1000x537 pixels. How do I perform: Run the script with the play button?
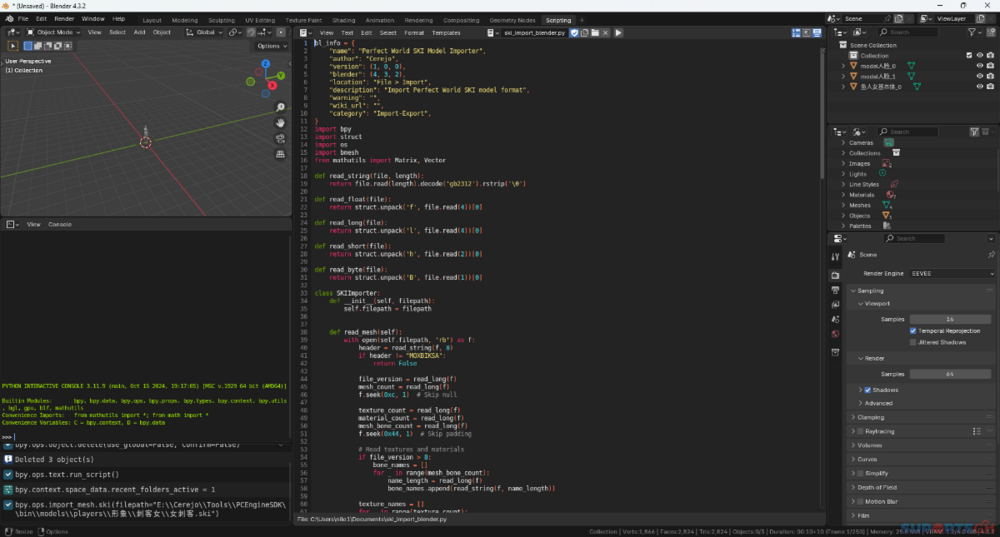click(619, 33)
